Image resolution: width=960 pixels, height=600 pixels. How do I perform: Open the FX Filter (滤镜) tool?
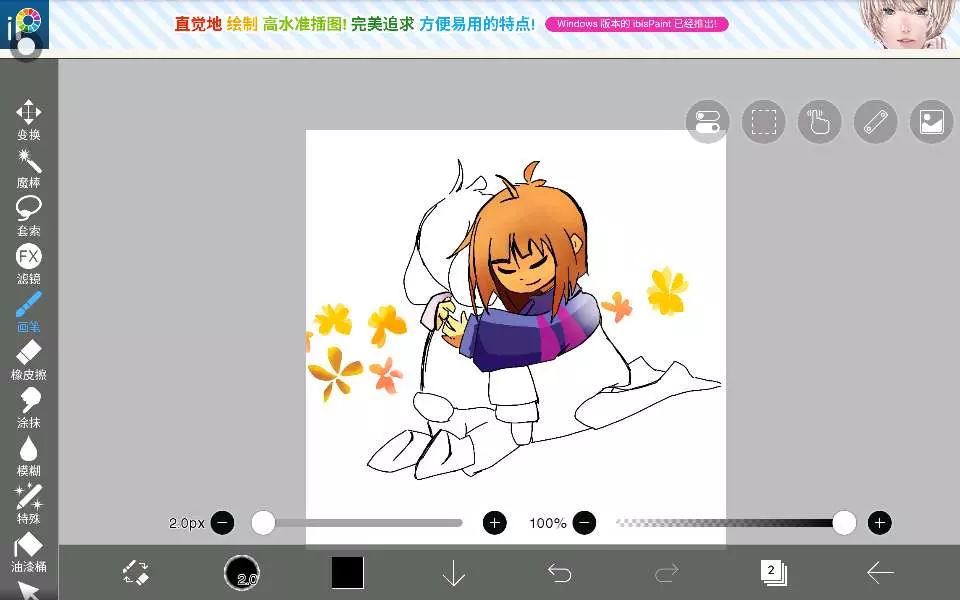pyautogui.click(x=28, y=264)
